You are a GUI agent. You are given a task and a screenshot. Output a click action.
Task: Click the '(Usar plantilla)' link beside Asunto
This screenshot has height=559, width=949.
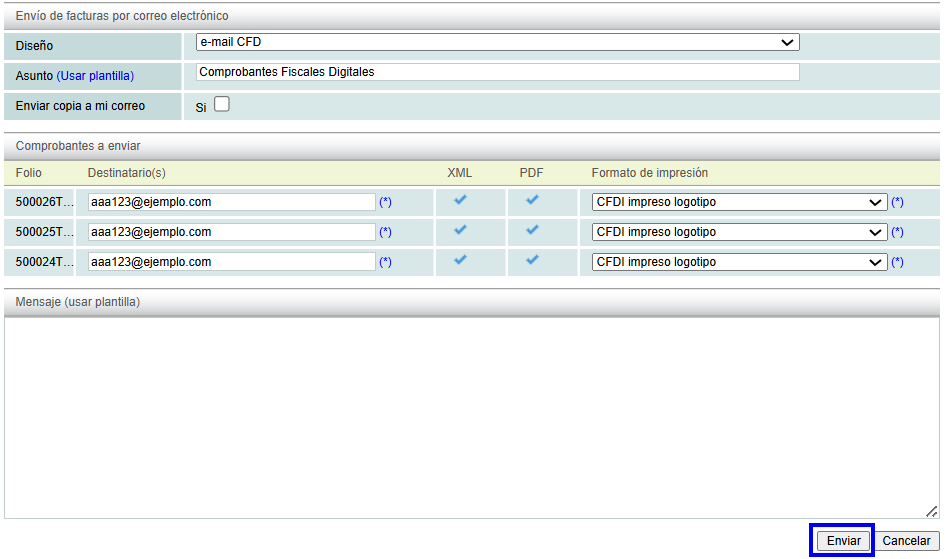[x=95, y=76]
